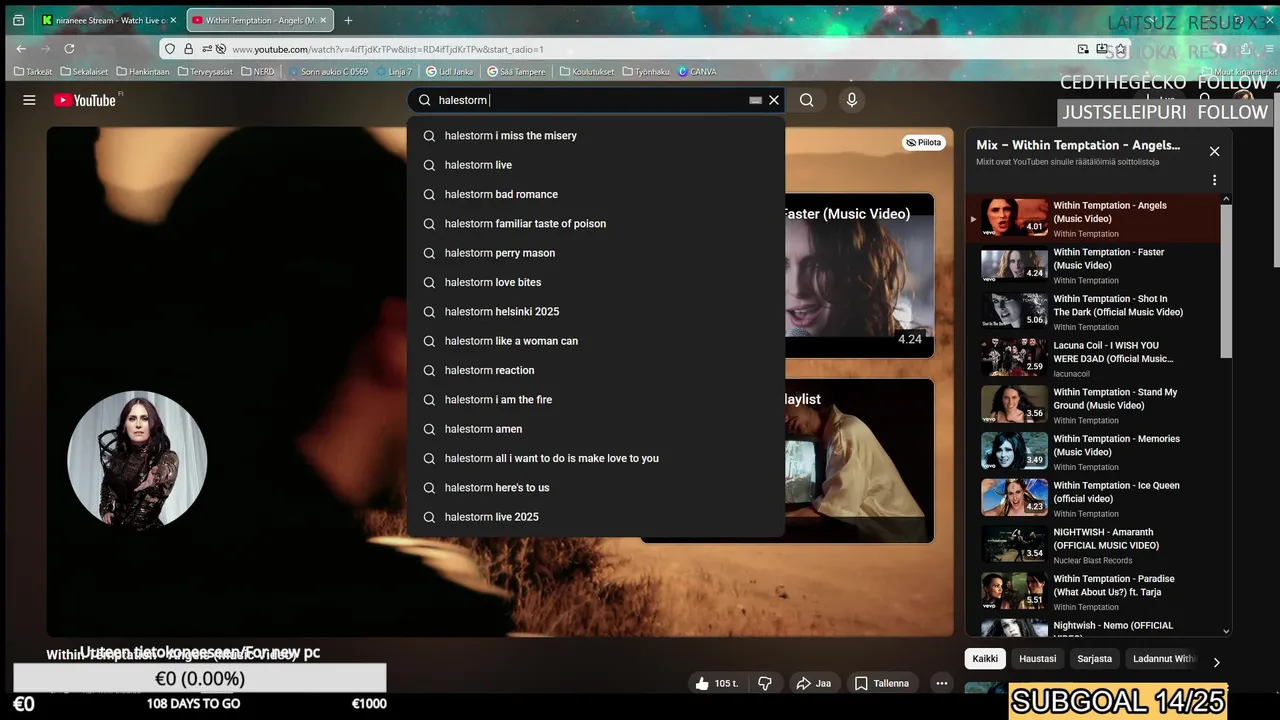Like the video with the thumbs-up
This screenshot has width=1280, height=720.
tap(716, 684)
